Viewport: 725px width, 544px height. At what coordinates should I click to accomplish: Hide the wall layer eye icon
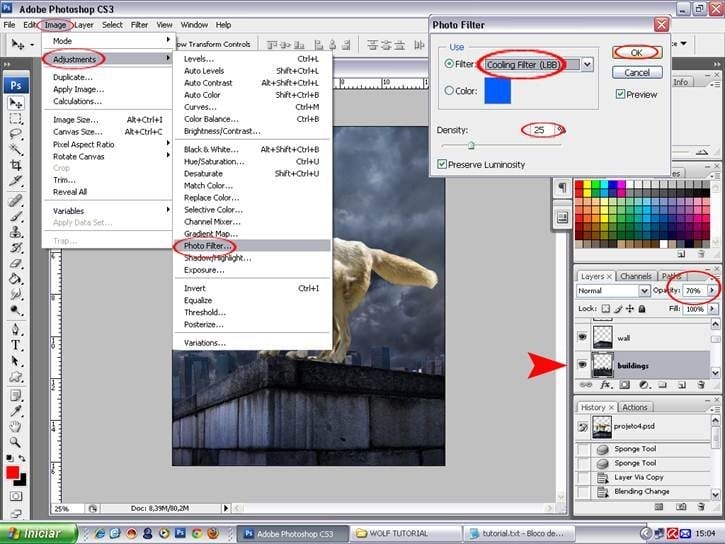582,337
